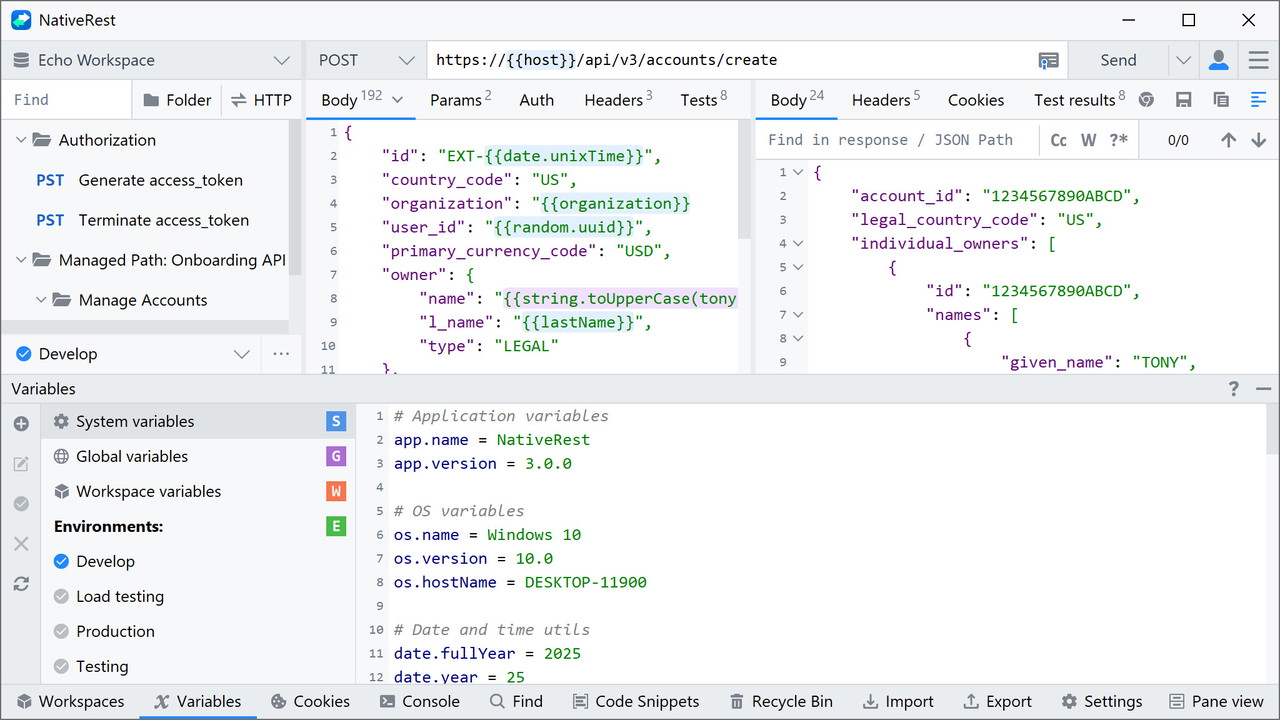Click the add variable plus icon
Viewport: 1280px width, 720px height.
click(21, 424)
